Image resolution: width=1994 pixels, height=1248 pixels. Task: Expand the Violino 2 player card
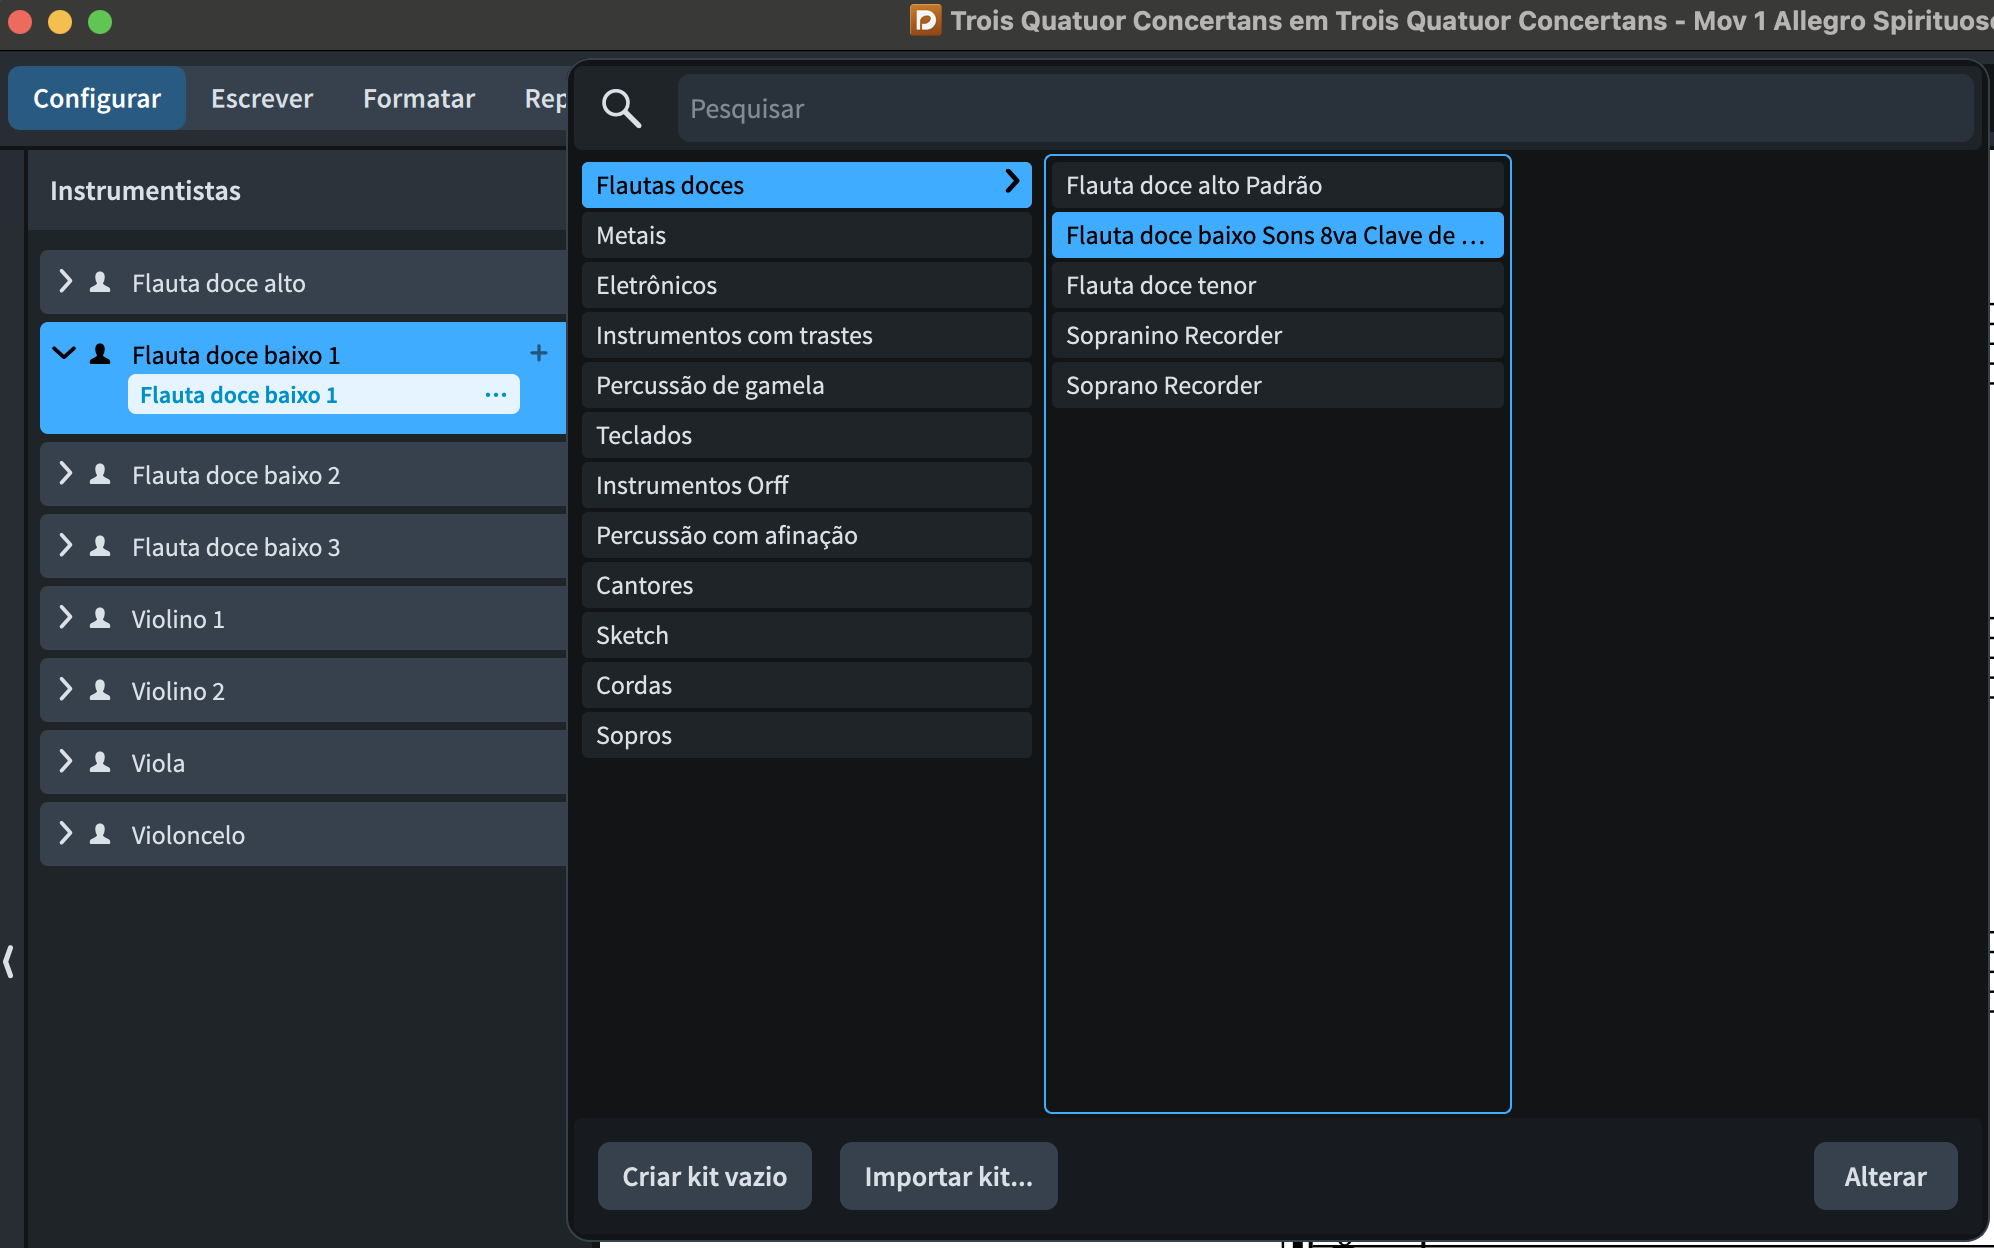[65, 690]
